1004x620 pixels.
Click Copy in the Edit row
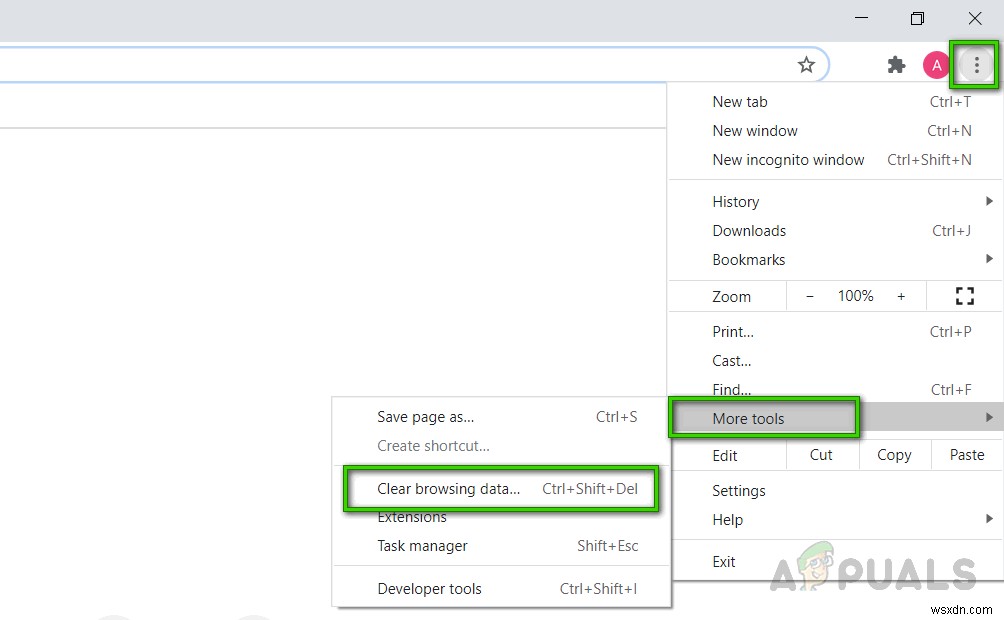tap(894, 455)
